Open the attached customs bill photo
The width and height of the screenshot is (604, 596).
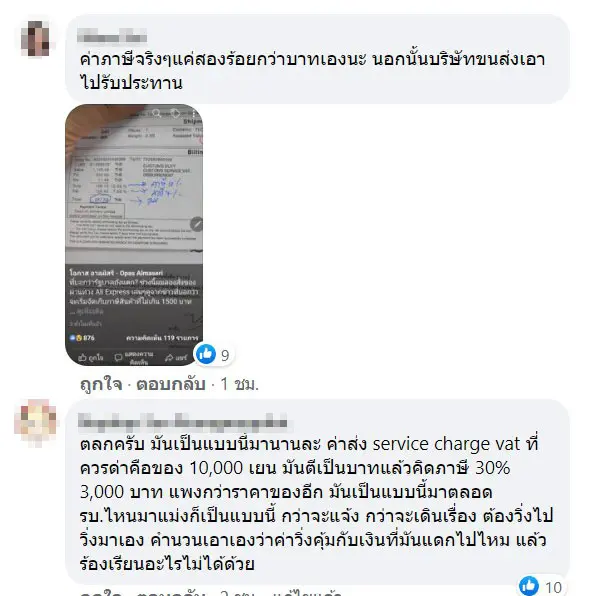(134, 235)
